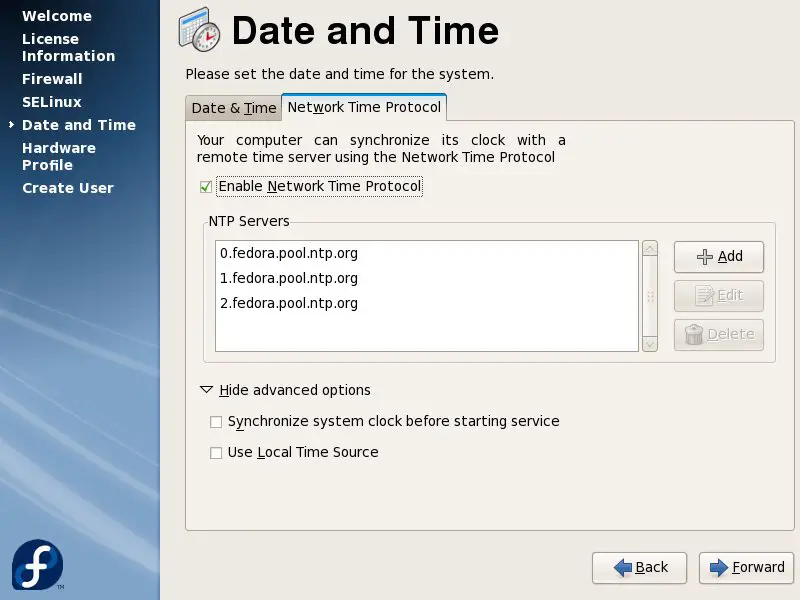Viewport: 800px width, 600px height.
Task: Click the Date and Time calendar clock icon
Action: click(x=200, y=31)
